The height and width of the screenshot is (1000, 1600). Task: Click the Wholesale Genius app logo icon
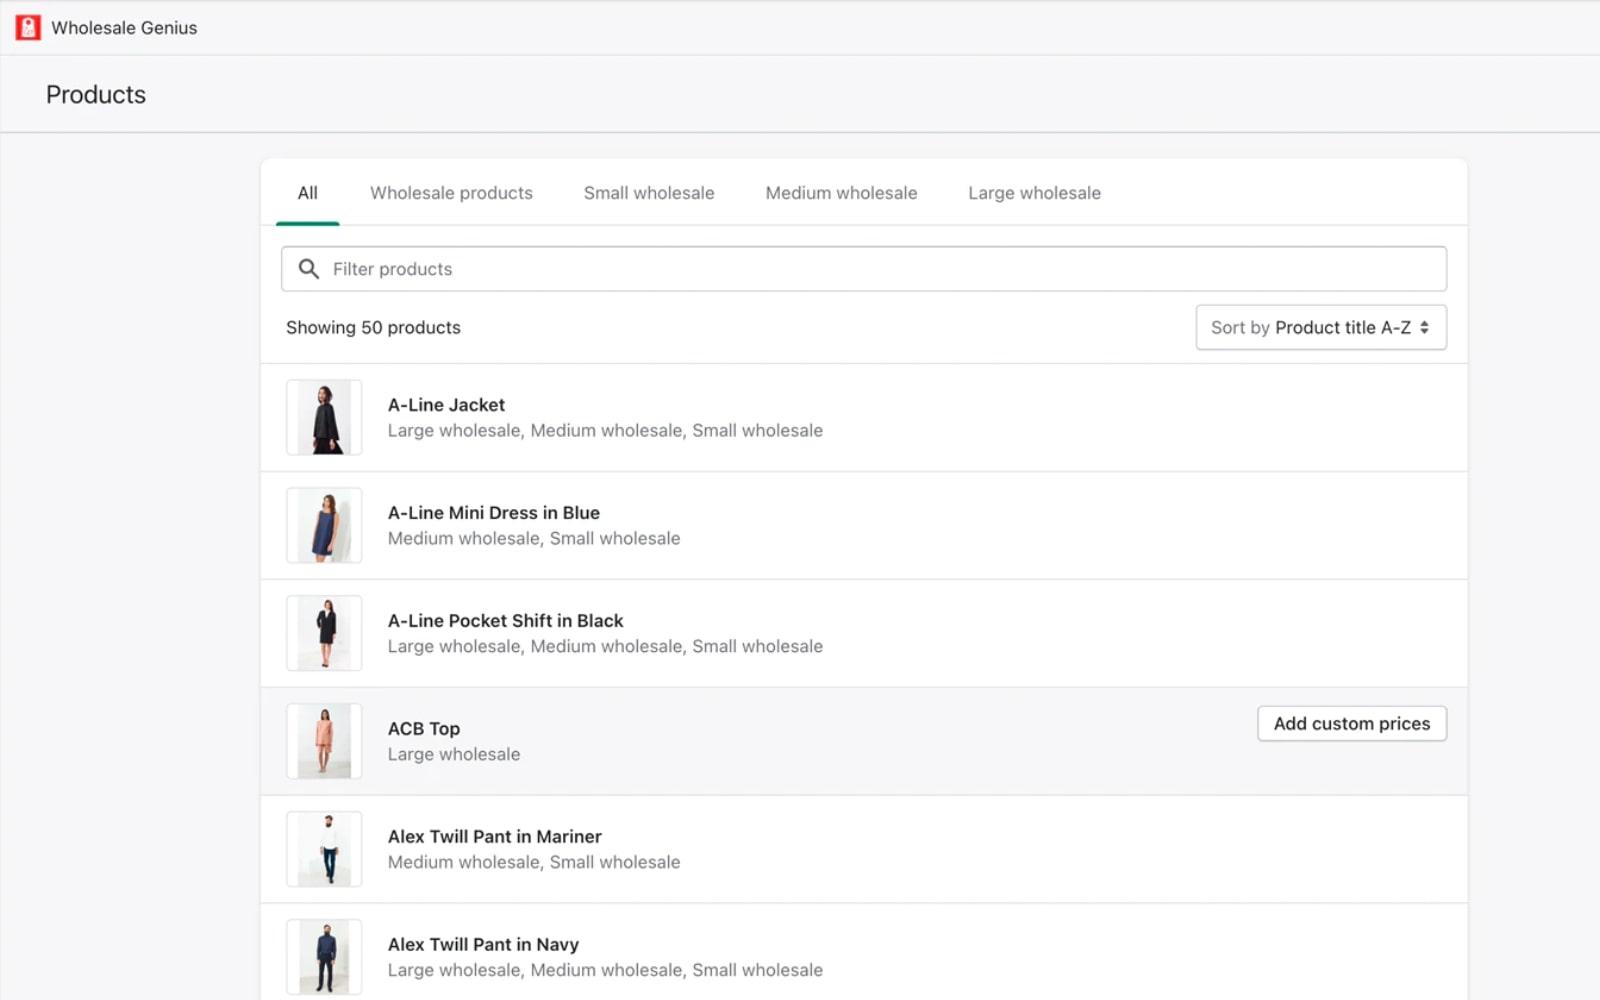pos(28,28)
